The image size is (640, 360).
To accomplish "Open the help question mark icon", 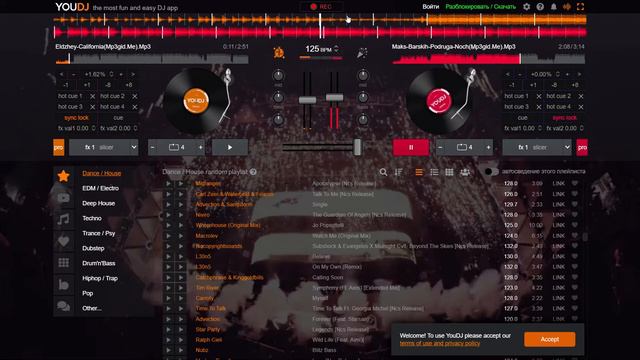I will [540, 7].
